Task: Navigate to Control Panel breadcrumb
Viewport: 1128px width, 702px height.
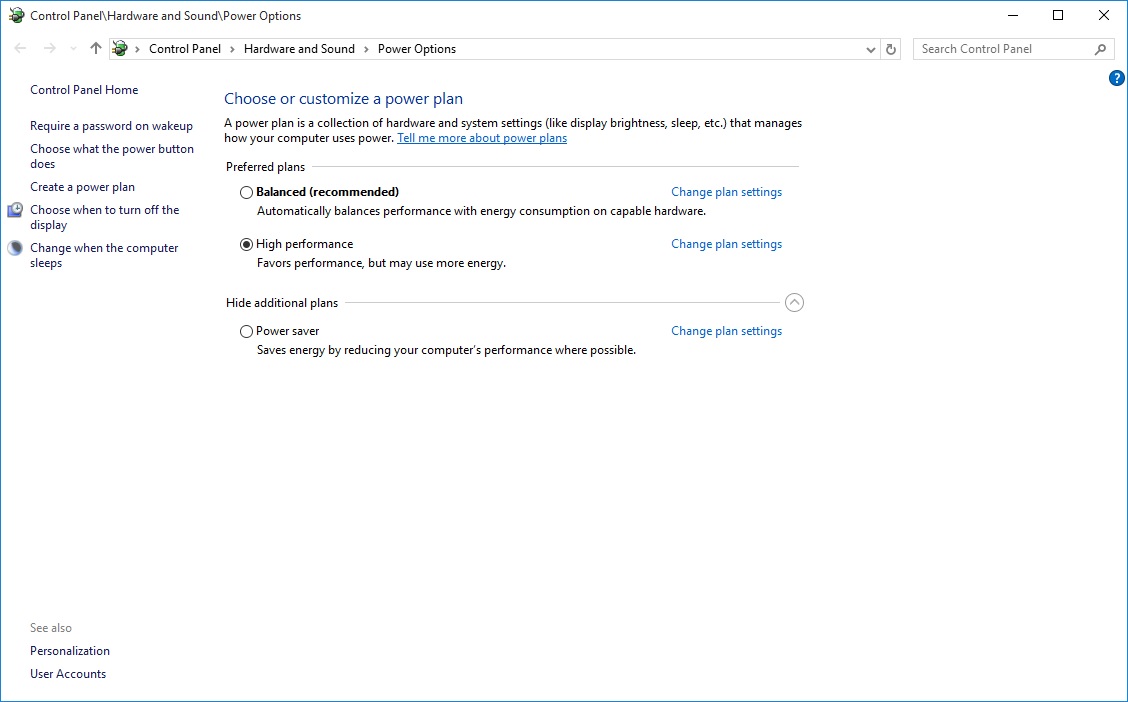Action: pos(185,48)
